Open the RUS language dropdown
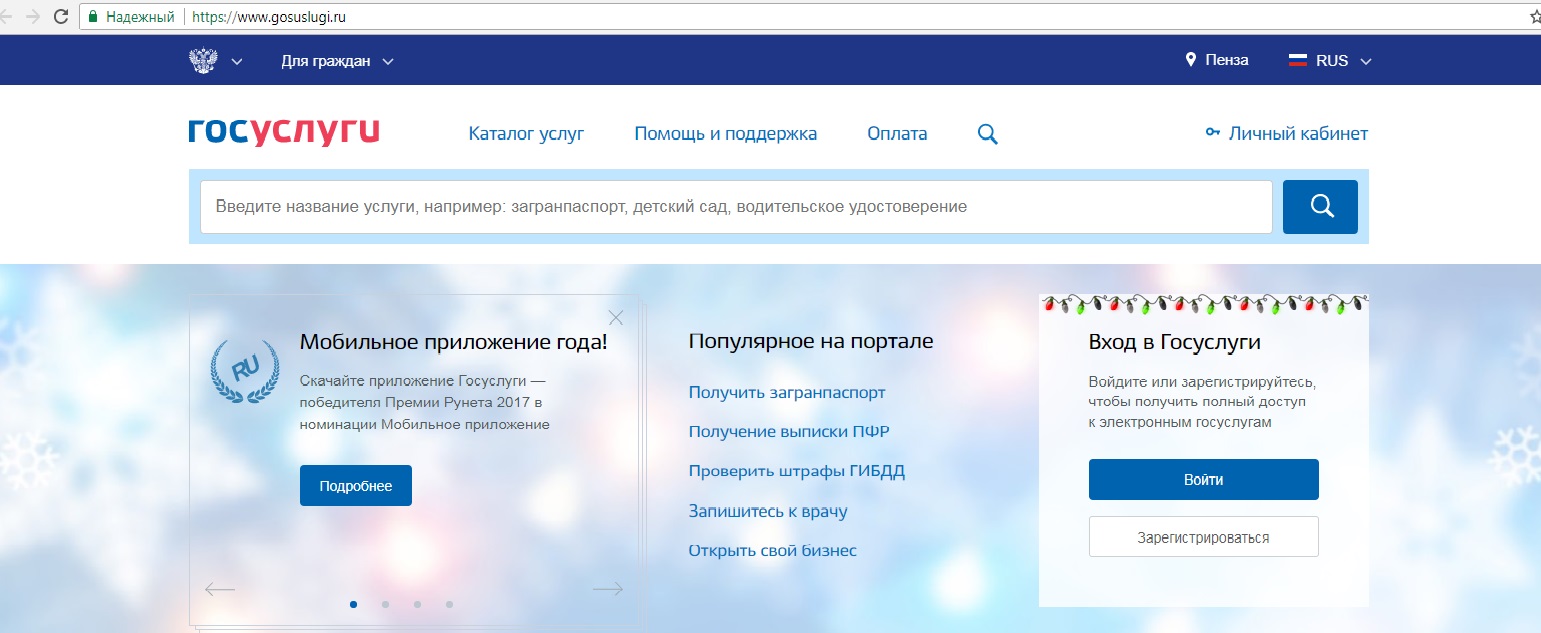1541x633 pixels. [x=1343, y=61]
